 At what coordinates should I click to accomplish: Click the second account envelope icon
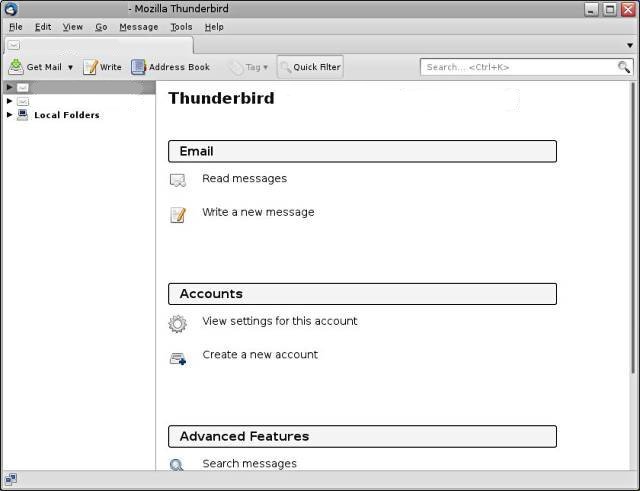coord(23,101)
